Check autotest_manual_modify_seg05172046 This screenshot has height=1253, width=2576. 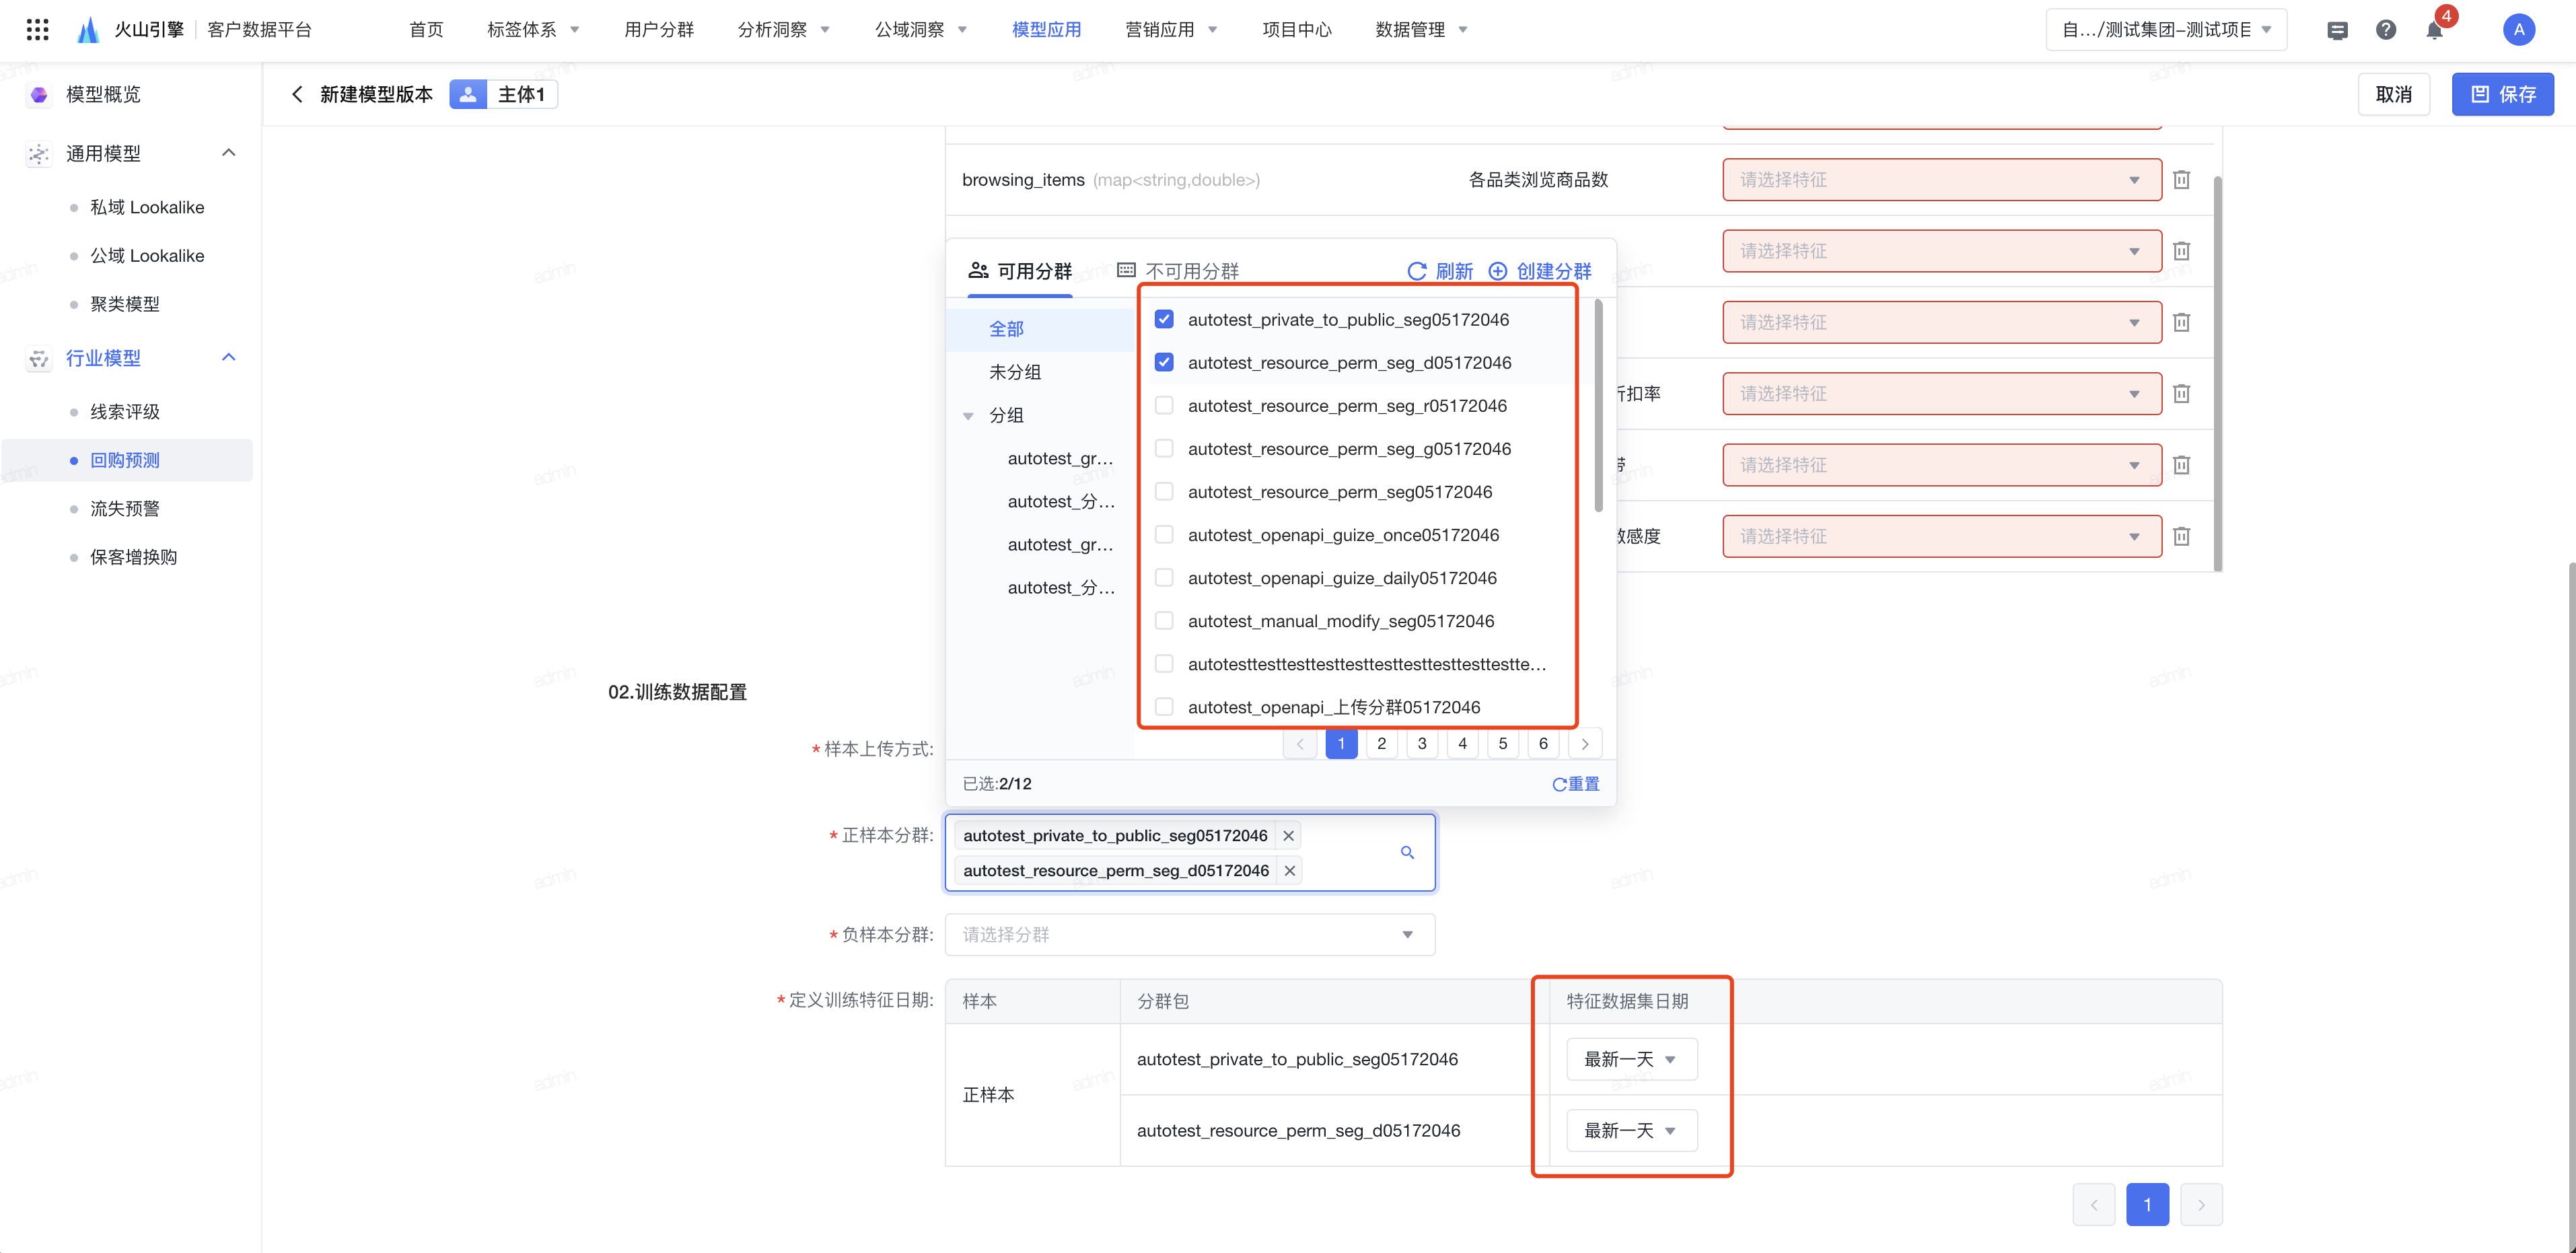point(1164,621)
